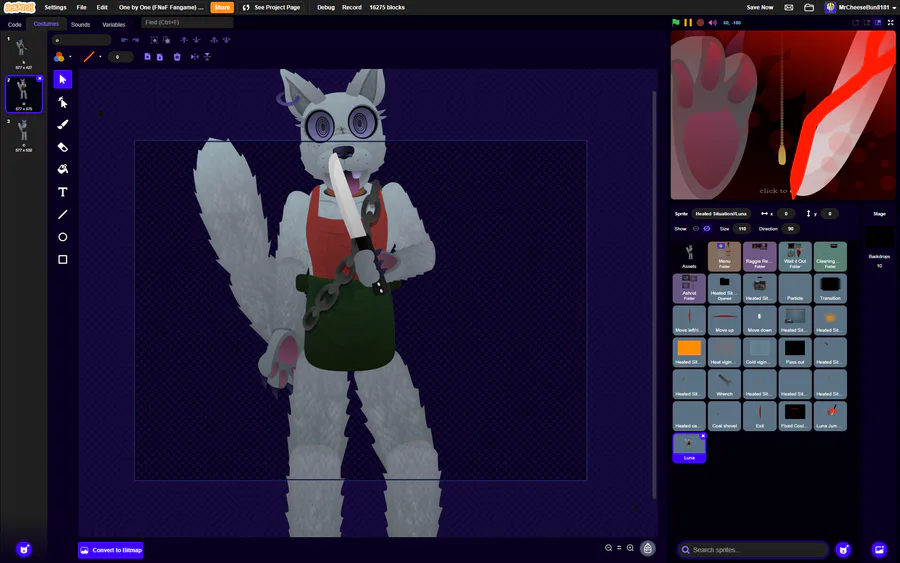Pause the project with yellow pause button
Image resolution: width=900 pixels, height=563 pixels.
pyautogui.click(x=688, y=22)
